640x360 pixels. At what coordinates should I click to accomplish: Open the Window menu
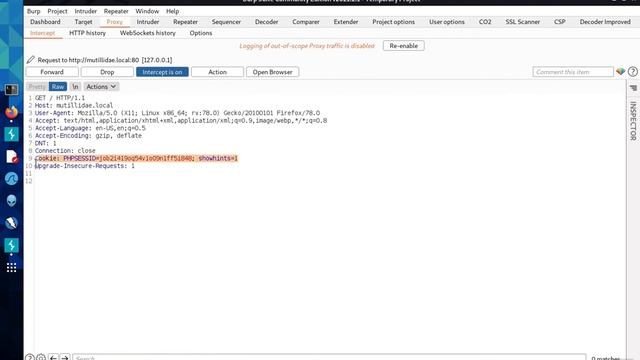coord(147,11)
